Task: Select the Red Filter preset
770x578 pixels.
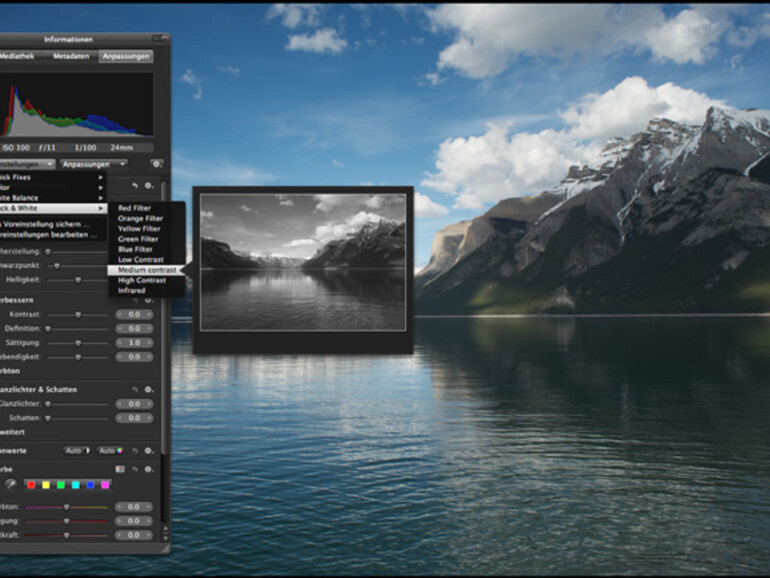Action: (134, 208)
